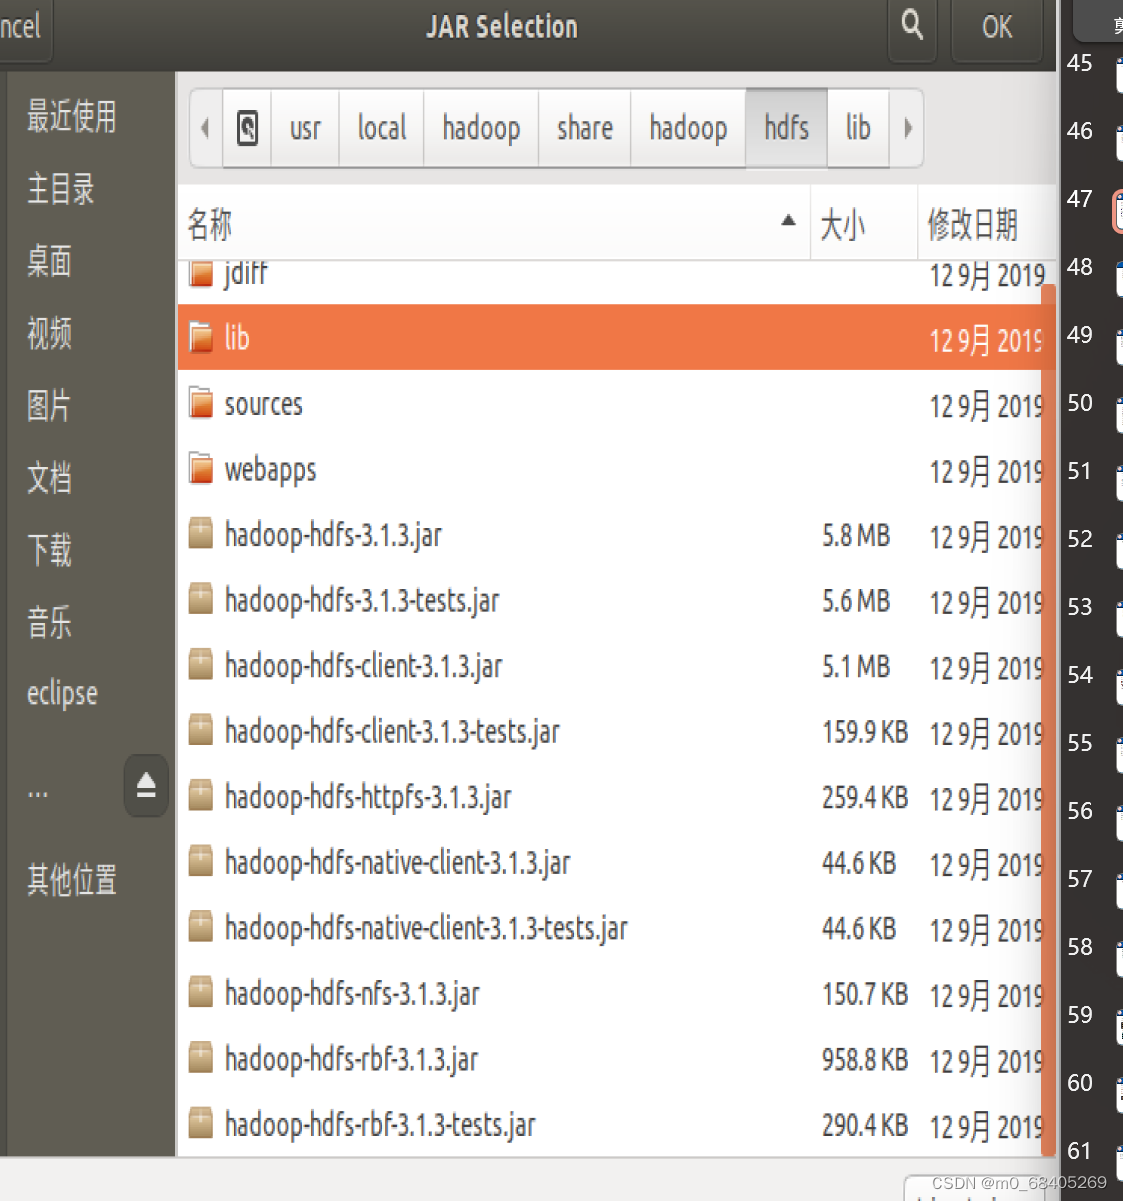Sort files by the 大小 column header
The height and width of the screenshot is (1201, 1123).
coord(863,224)
